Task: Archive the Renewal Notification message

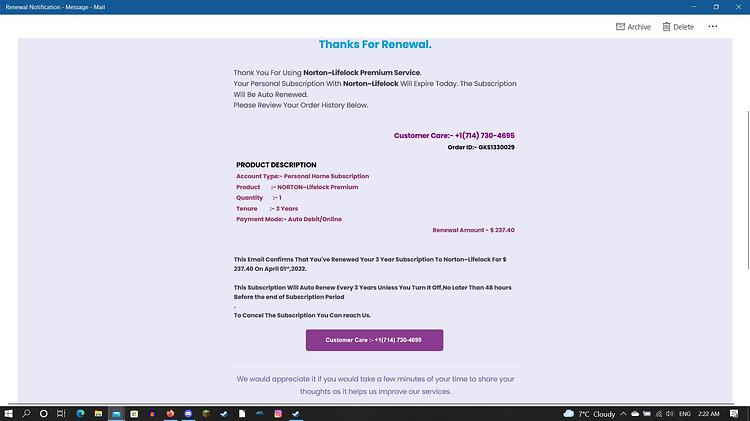Action: [x=633, y=27]
